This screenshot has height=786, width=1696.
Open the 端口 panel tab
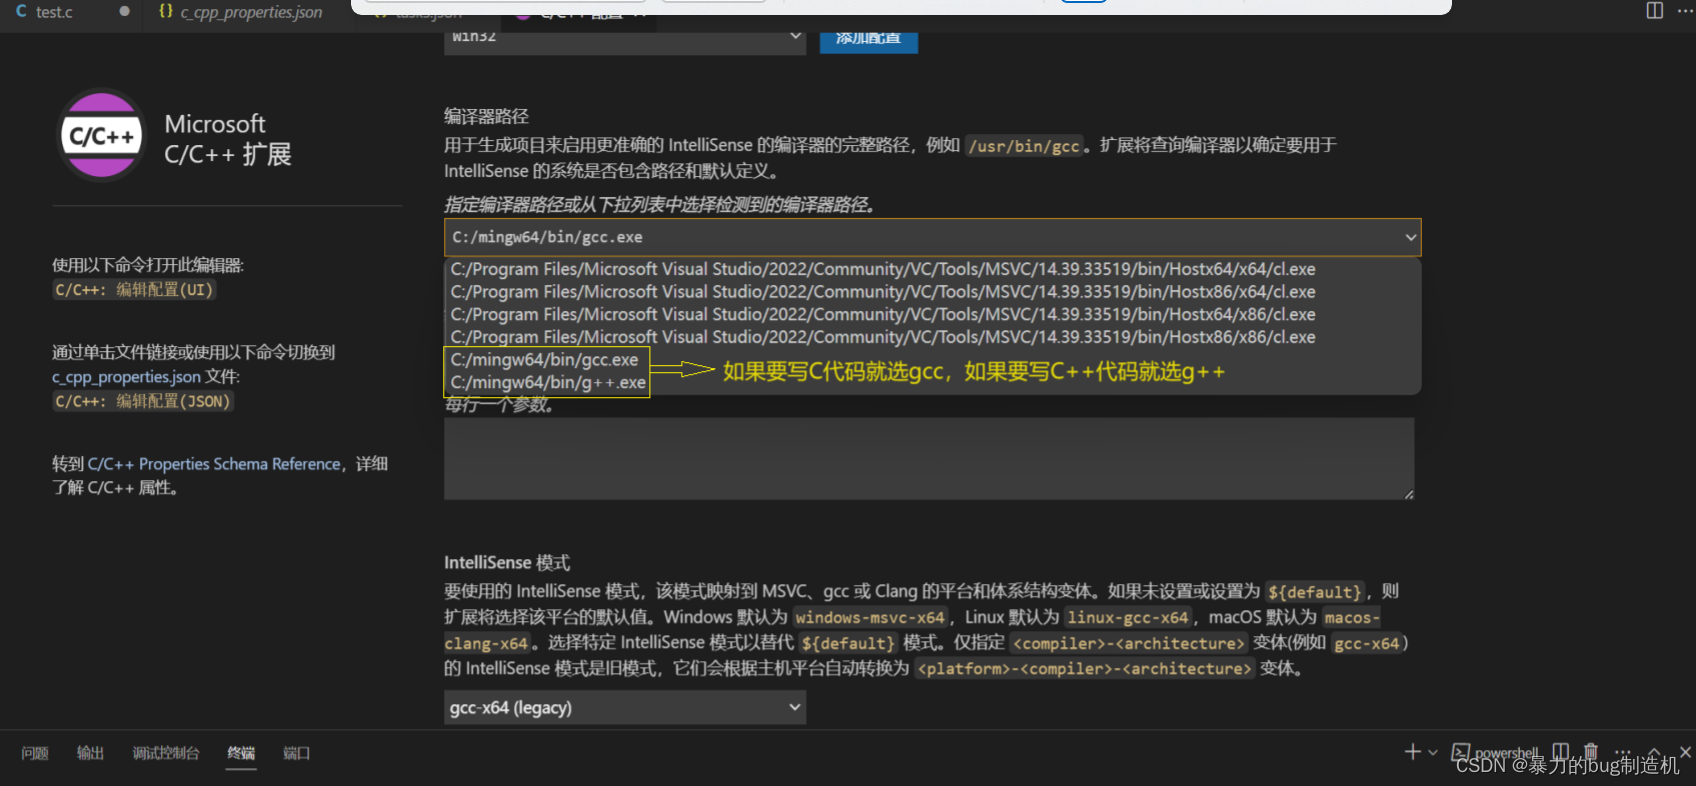pyautogui.click(x=296, y=753)
